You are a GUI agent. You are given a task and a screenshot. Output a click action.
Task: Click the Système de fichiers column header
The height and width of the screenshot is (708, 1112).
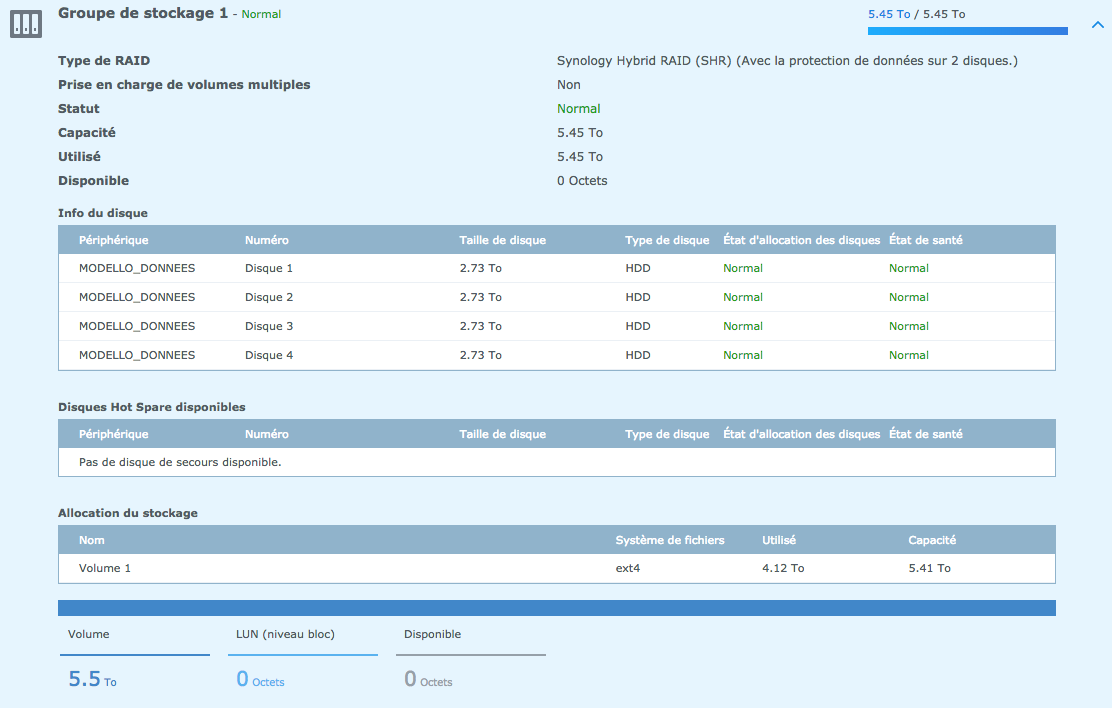pos(669,540)
